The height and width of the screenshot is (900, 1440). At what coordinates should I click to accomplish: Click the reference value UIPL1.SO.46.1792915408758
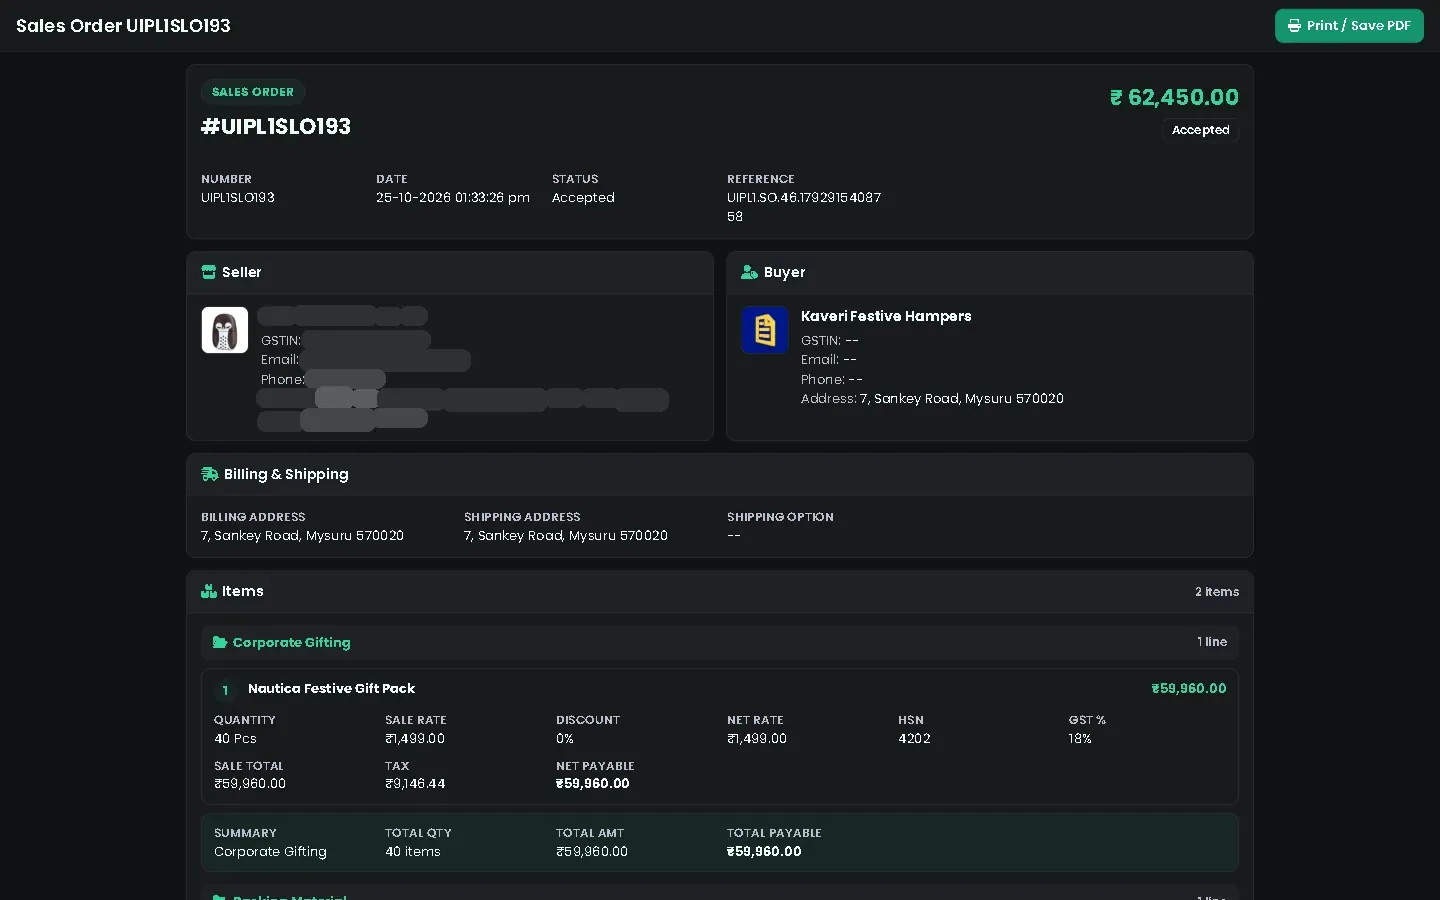coord(804,207)
